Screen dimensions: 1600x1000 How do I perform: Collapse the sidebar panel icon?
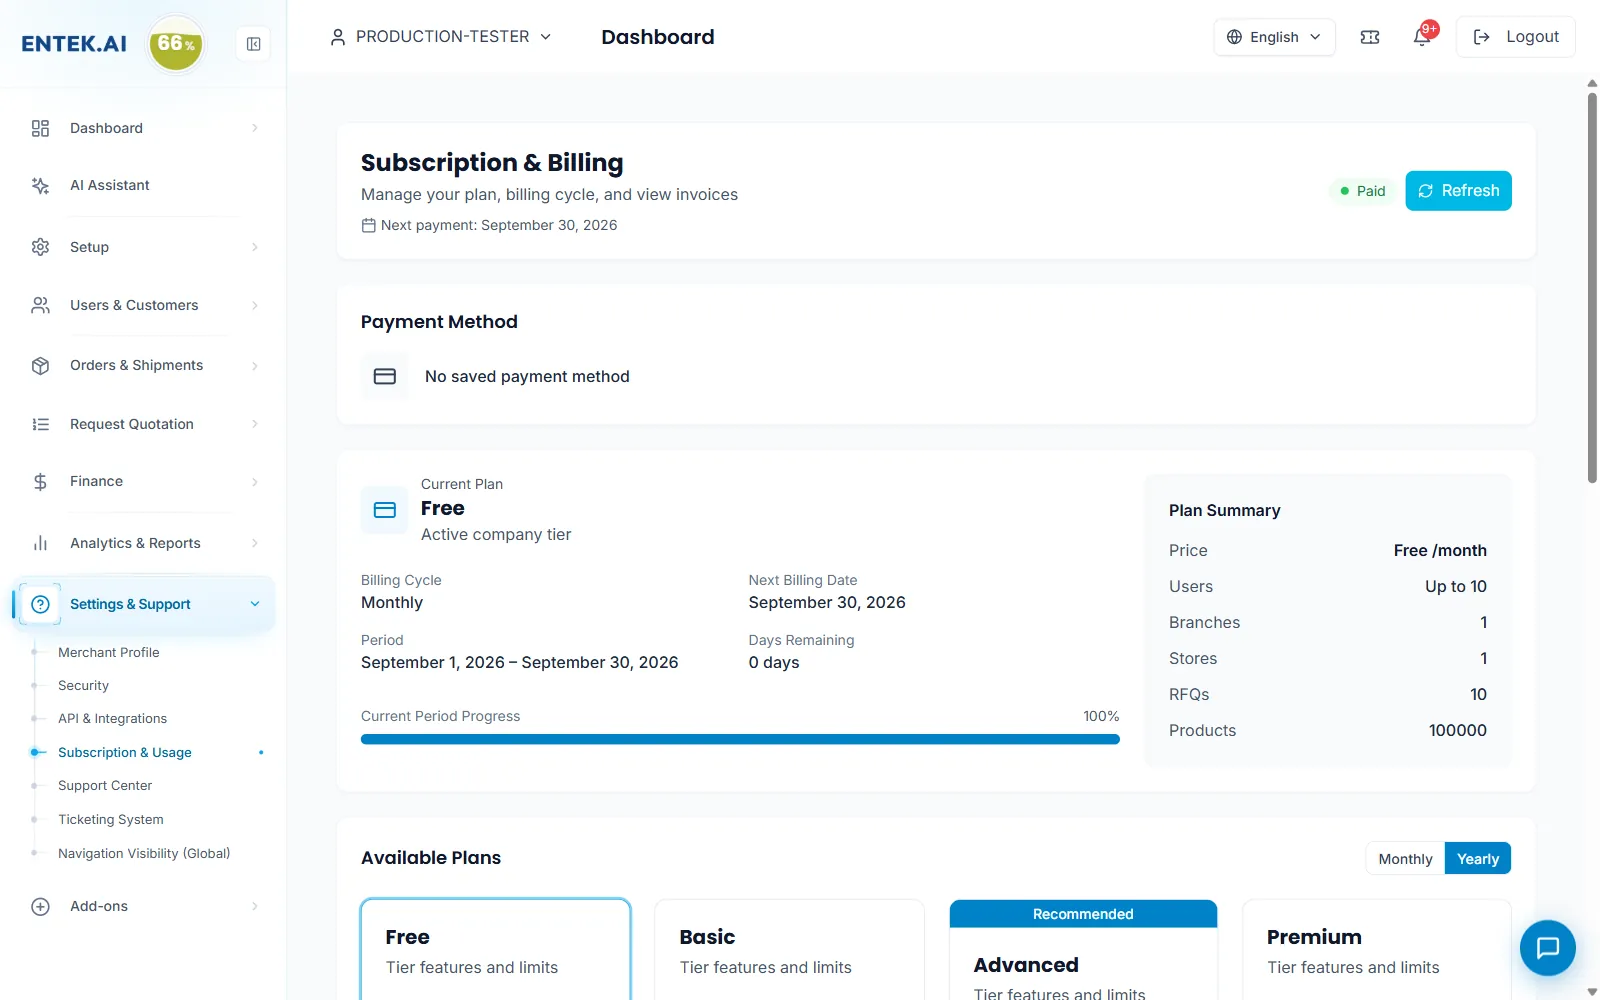coord(254,44)
